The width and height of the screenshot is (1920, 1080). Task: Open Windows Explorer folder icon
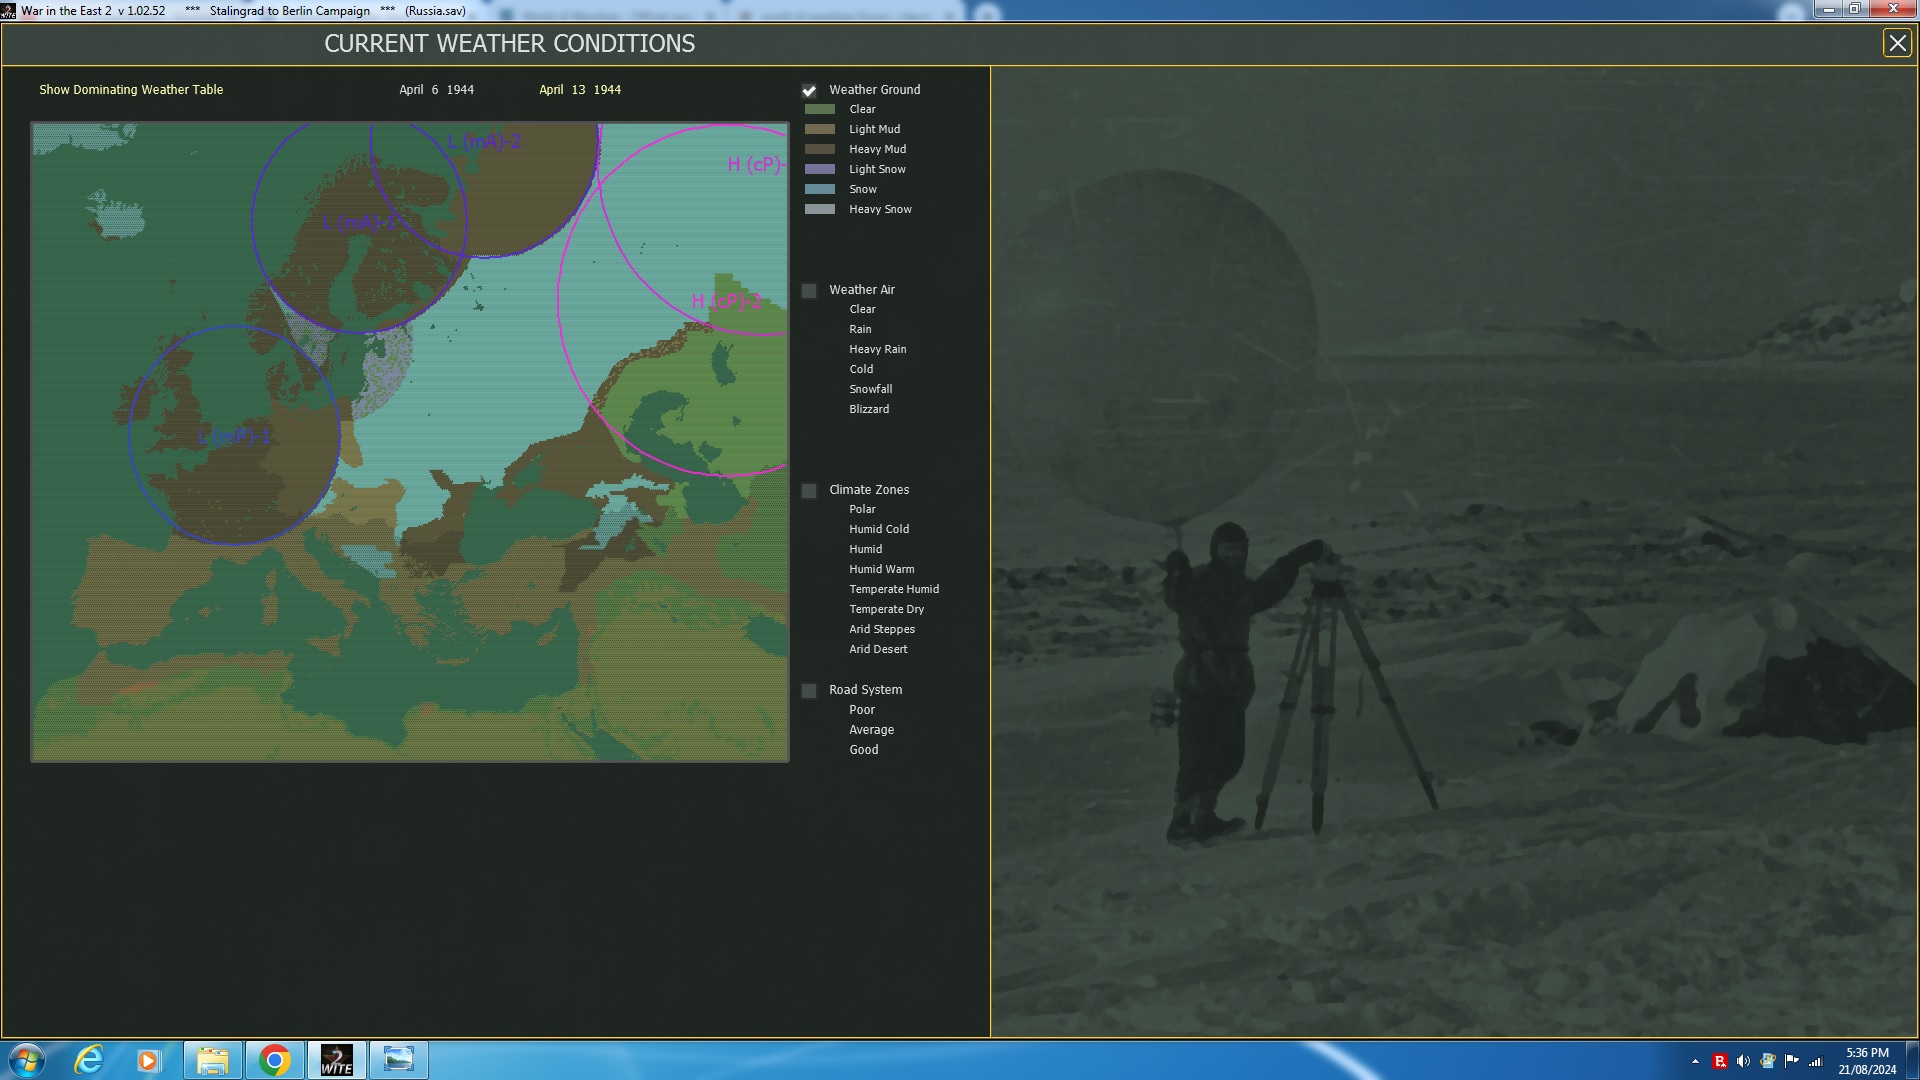212,1060
